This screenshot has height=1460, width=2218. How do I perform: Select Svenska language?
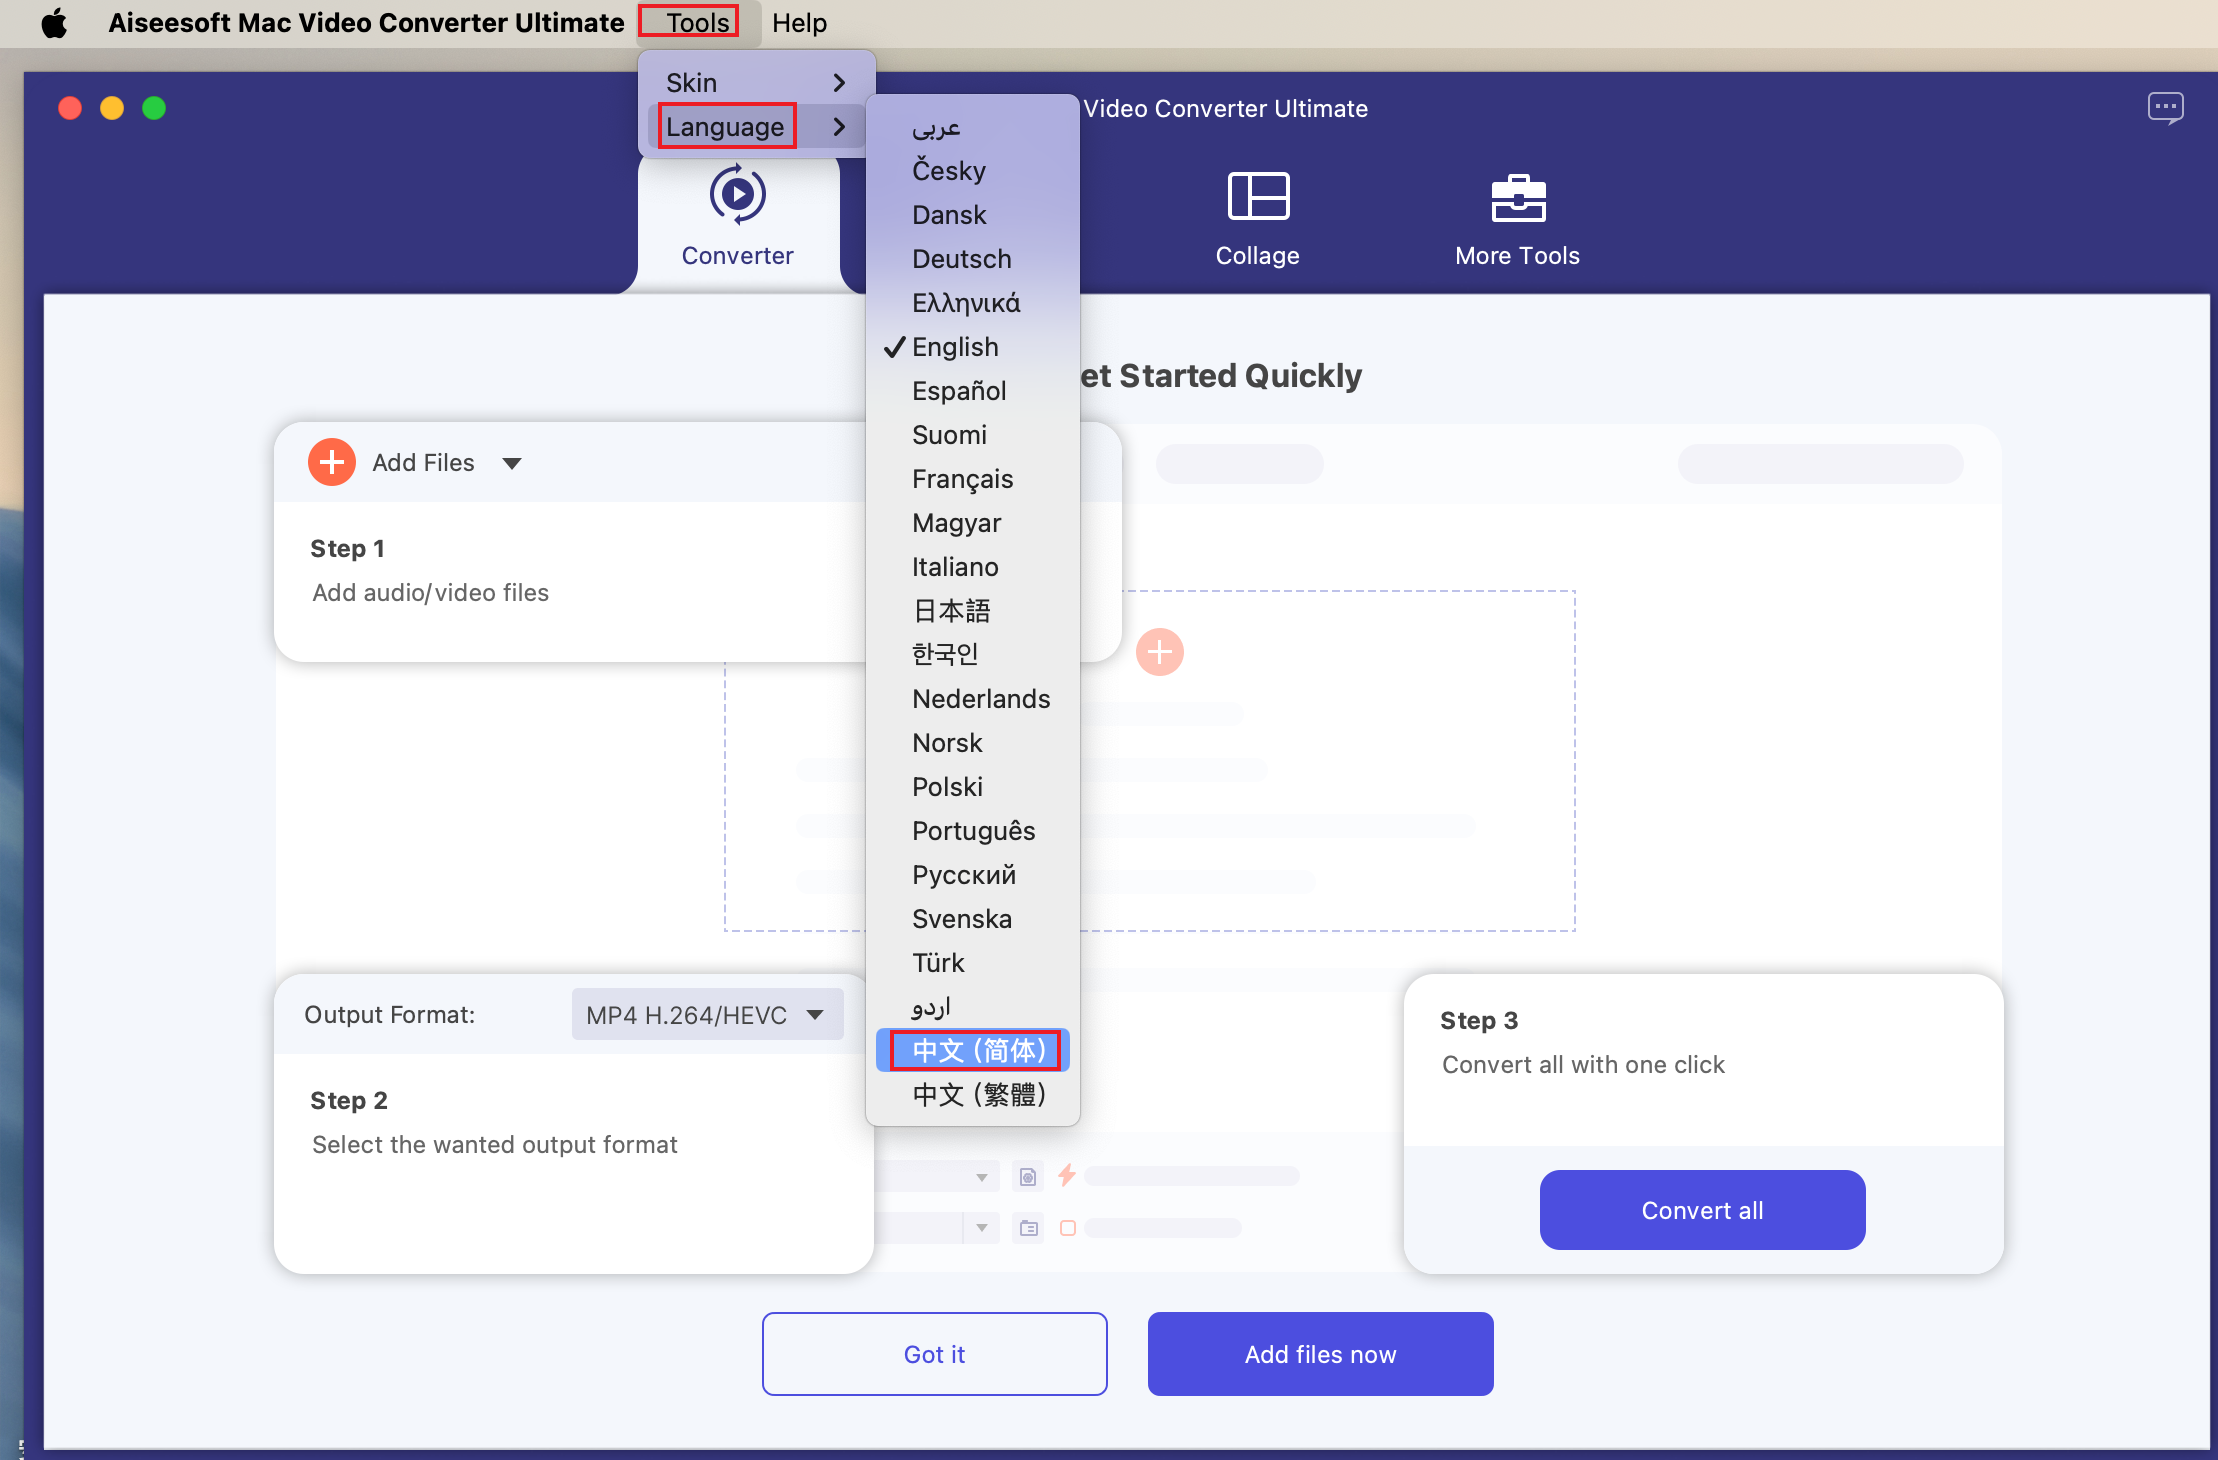(x=973, y=918)
